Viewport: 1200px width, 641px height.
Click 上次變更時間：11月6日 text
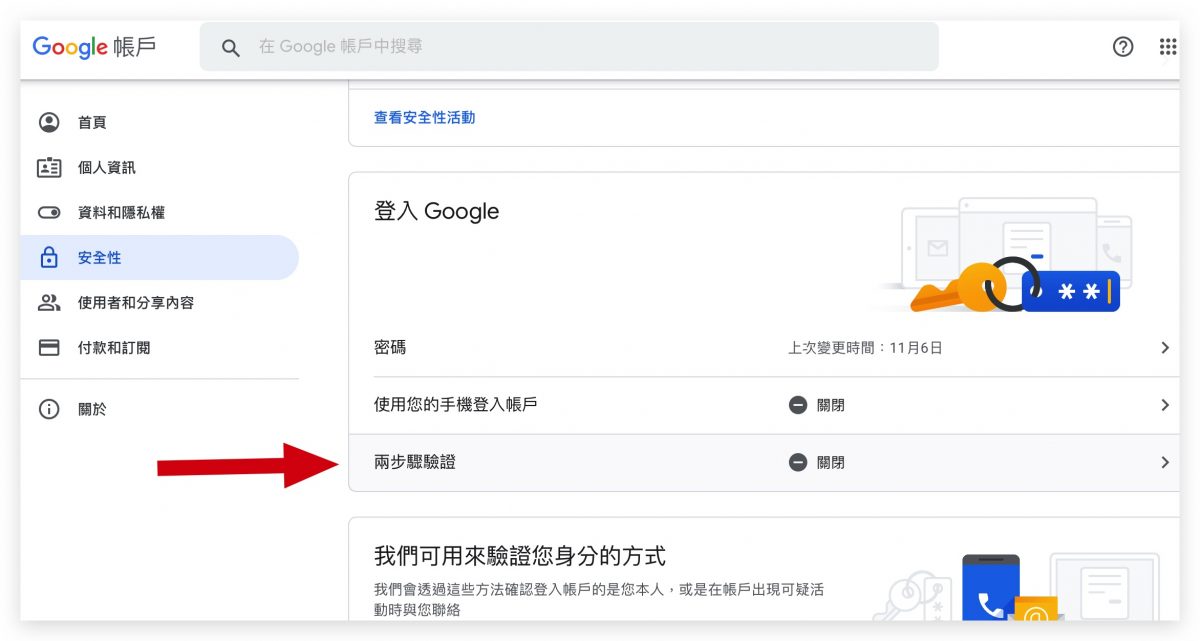click(x=865, y=348)
